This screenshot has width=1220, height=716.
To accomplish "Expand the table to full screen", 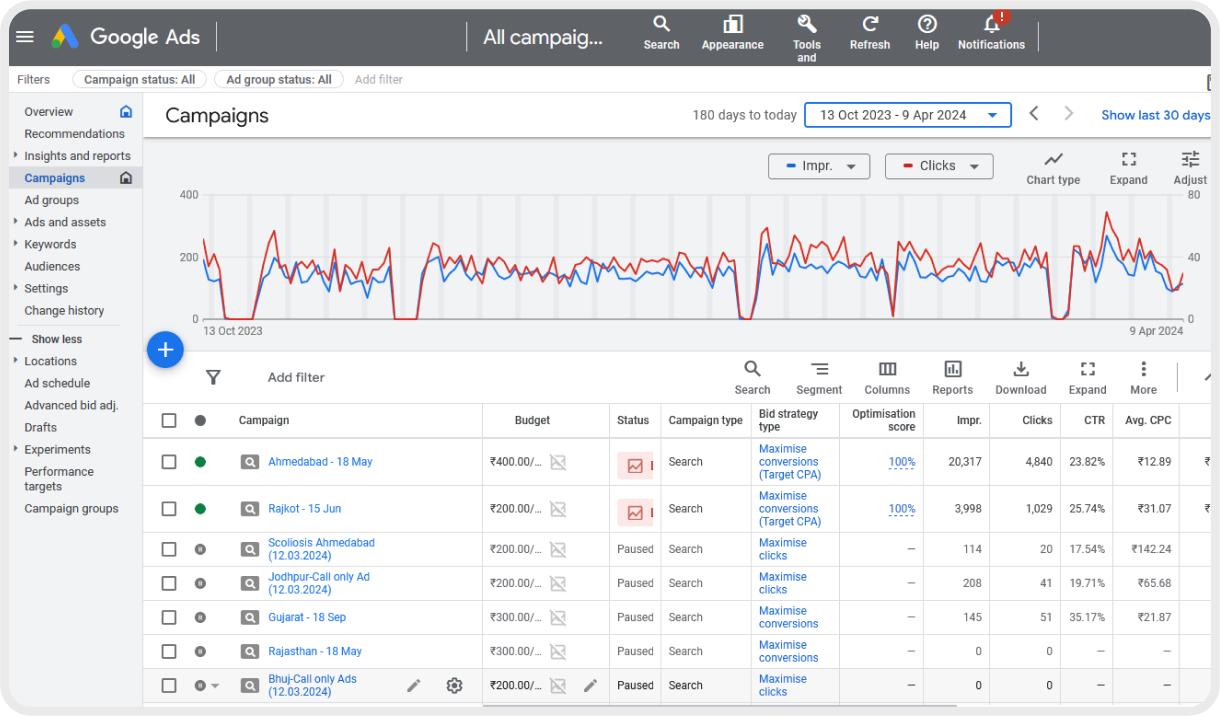I will 1088,378.
